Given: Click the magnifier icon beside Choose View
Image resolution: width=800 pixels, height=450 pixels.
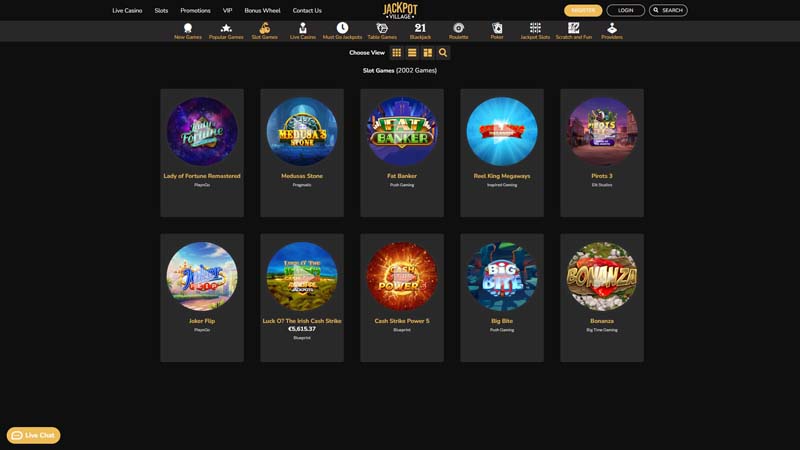Looking at the screenshot, I should click(x=443, y=53).
